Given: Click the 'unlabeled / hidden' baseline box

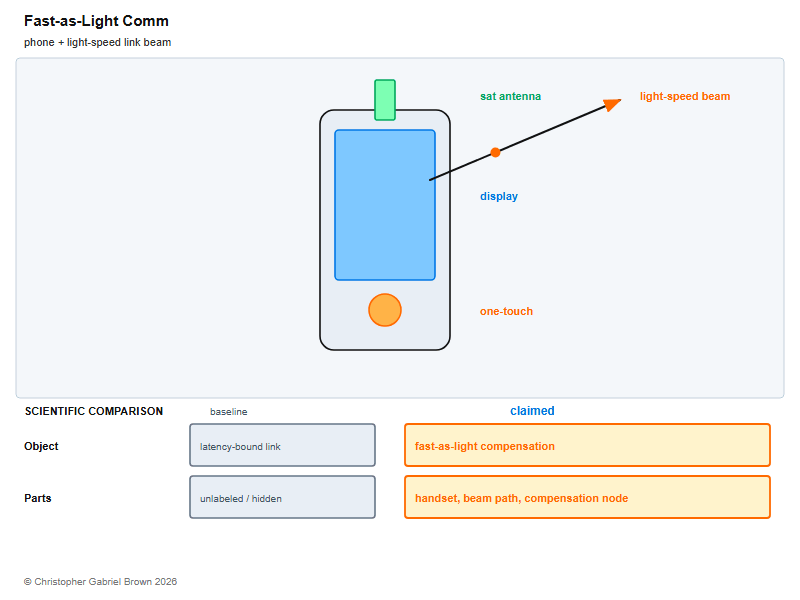Looking at the screenshot, I should pyautogui.click(x=282, y=497).
